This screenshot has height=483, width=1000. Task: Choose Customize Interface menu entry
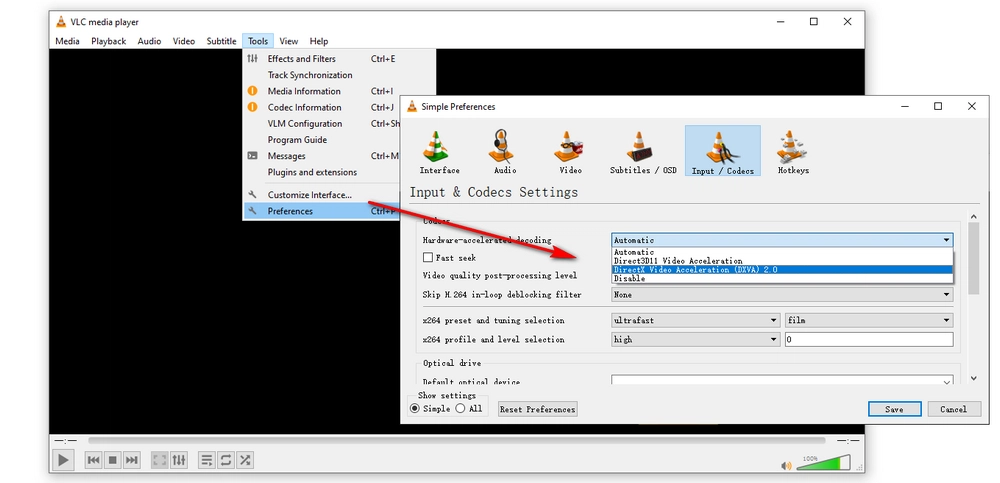[x=322, y=195]
